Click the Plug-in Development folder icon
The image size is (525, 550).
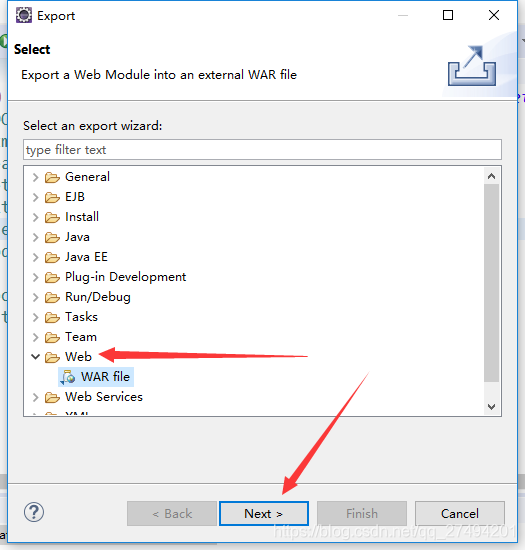[x=52, y=277]
